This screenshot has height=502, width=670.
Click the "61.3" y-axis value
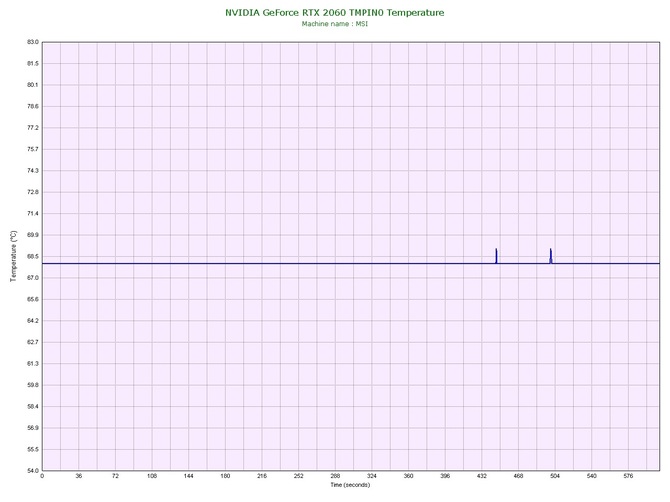33,364
